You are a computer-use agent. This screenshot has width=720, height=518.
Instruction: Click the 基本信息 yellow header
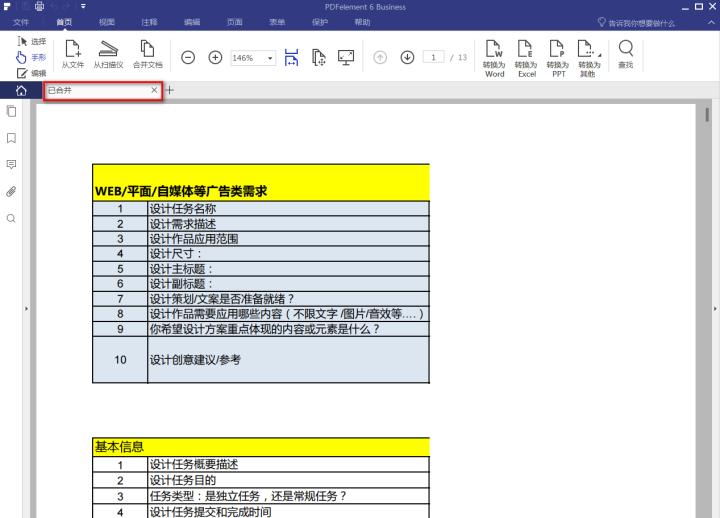(x=261, y=446)
